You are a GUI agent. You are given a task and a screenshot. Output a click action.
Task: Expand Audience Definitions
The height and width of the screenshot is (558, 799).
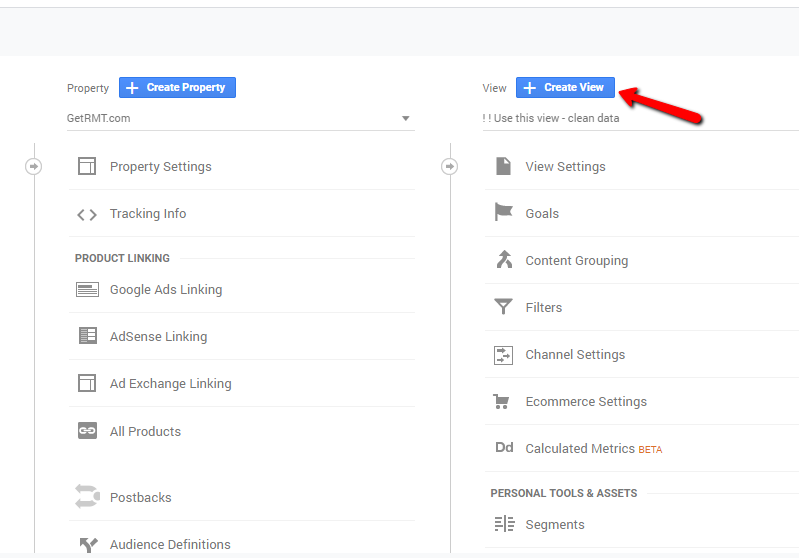170,544
